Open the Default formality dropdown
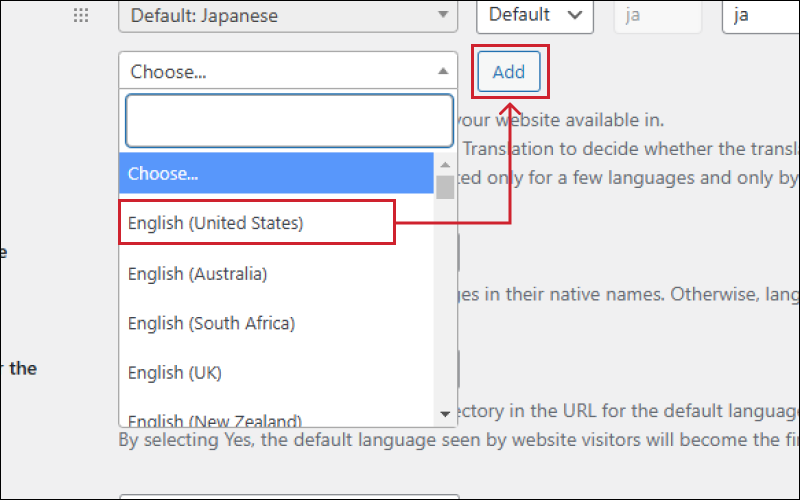The width and height of the screenshot is (800, 500). [534, 15]
